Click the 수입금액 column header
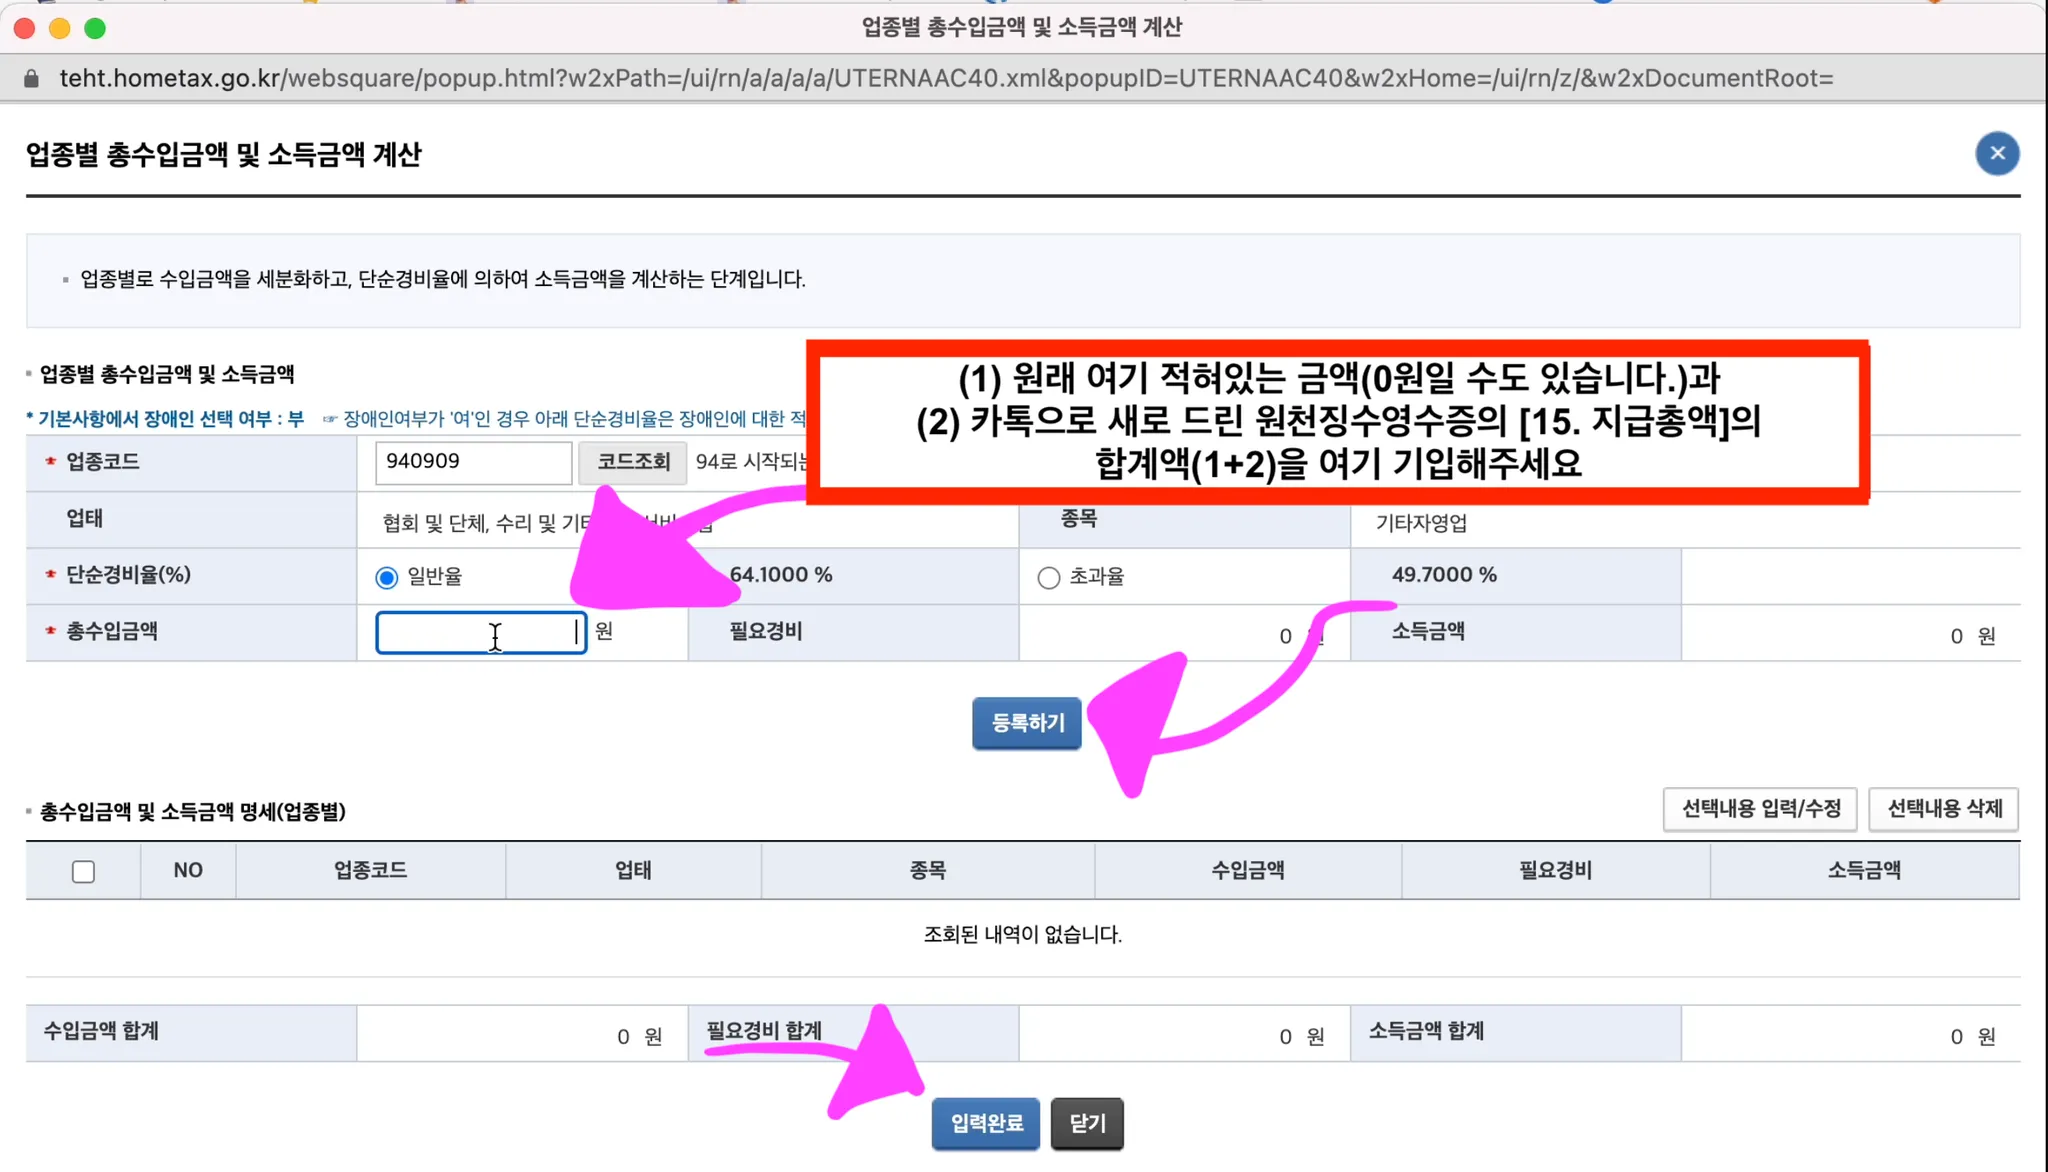 tap(1247, 871)
